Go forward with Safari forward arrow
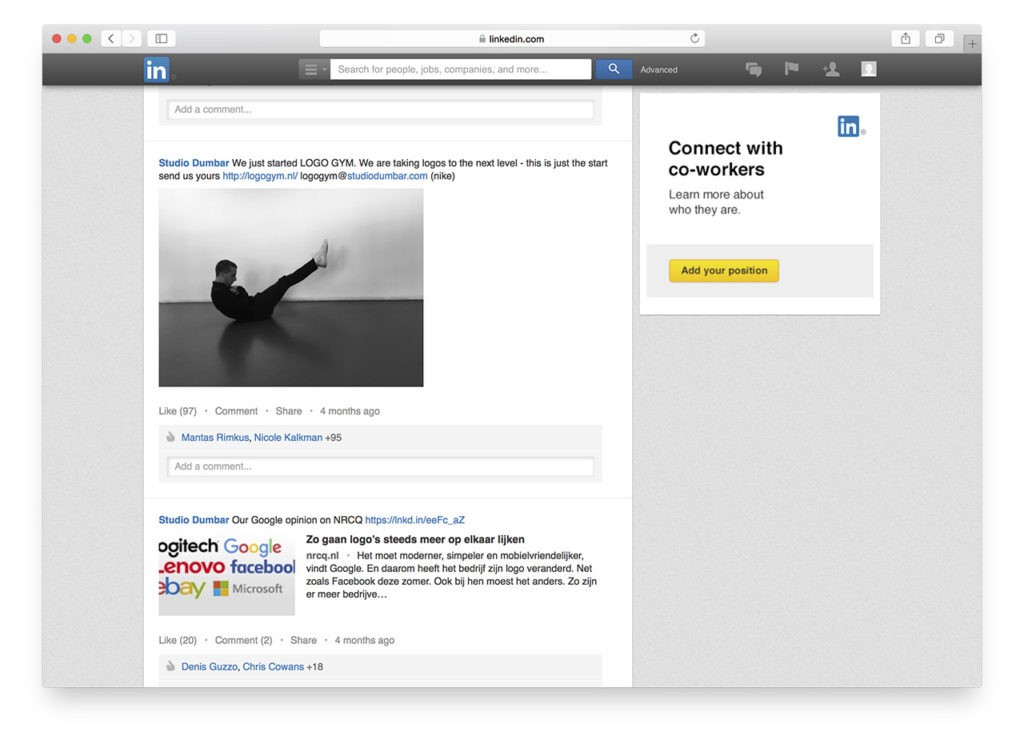Screen dimensions: 1024x748 [x=131, y=39]
